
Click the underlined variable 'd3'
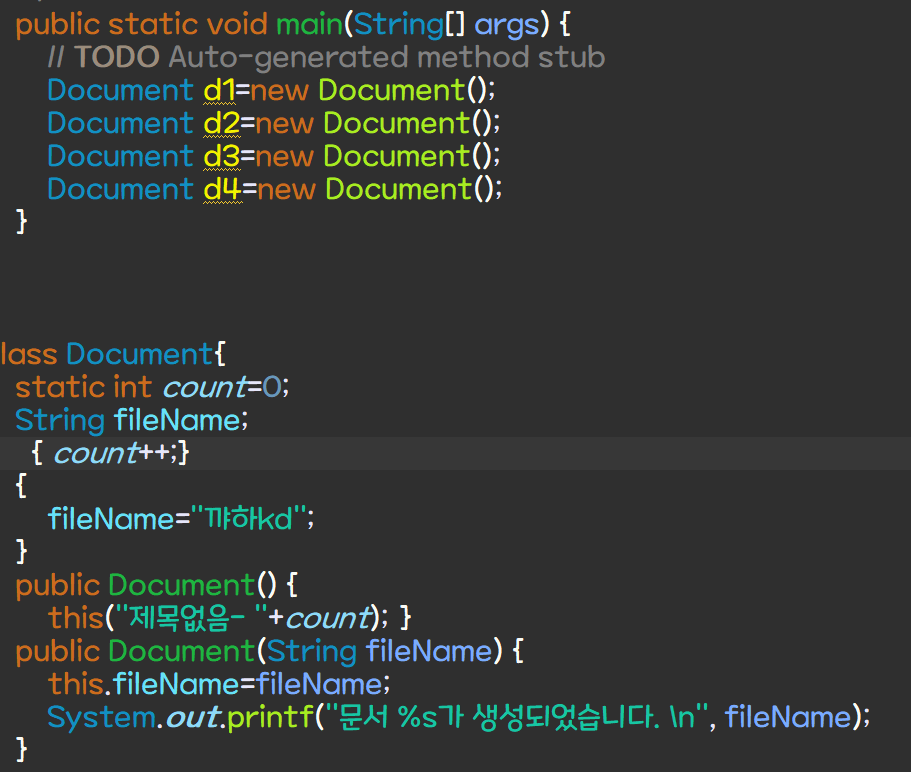pos(221,156)
